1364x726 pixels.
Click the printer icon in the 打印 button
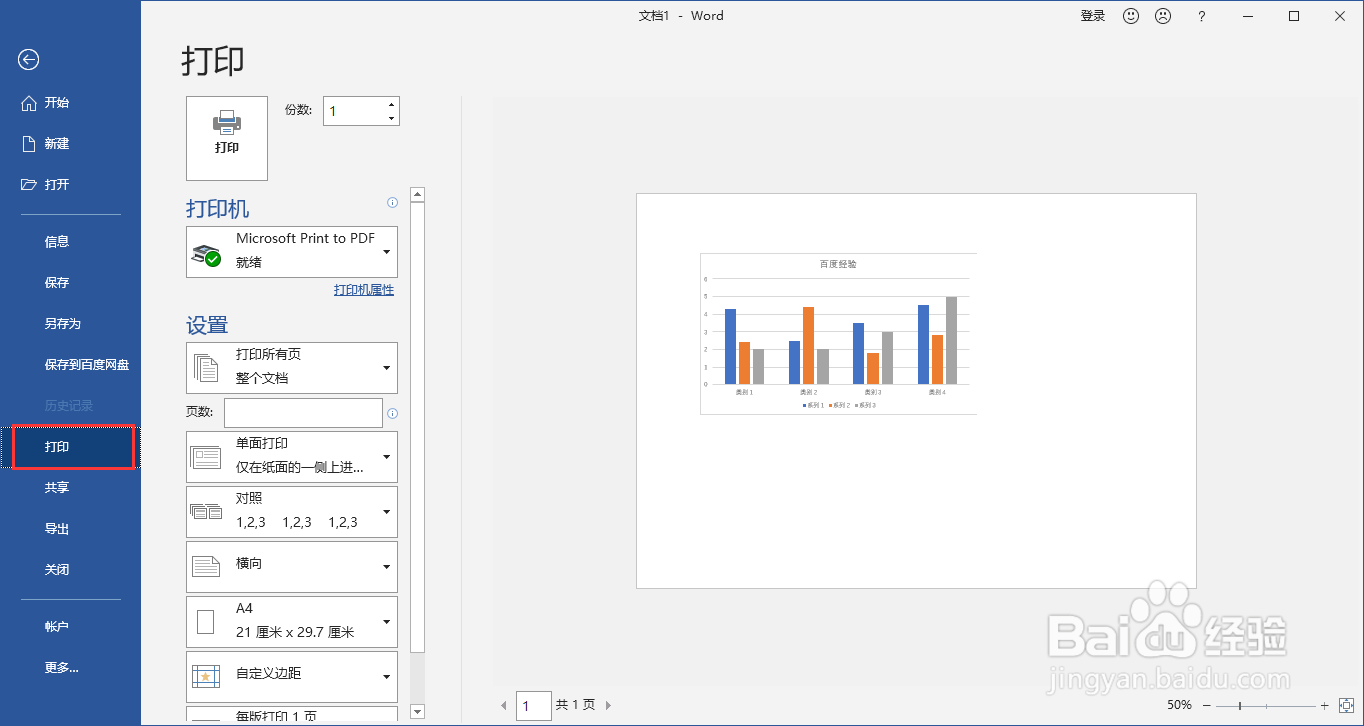227,122
